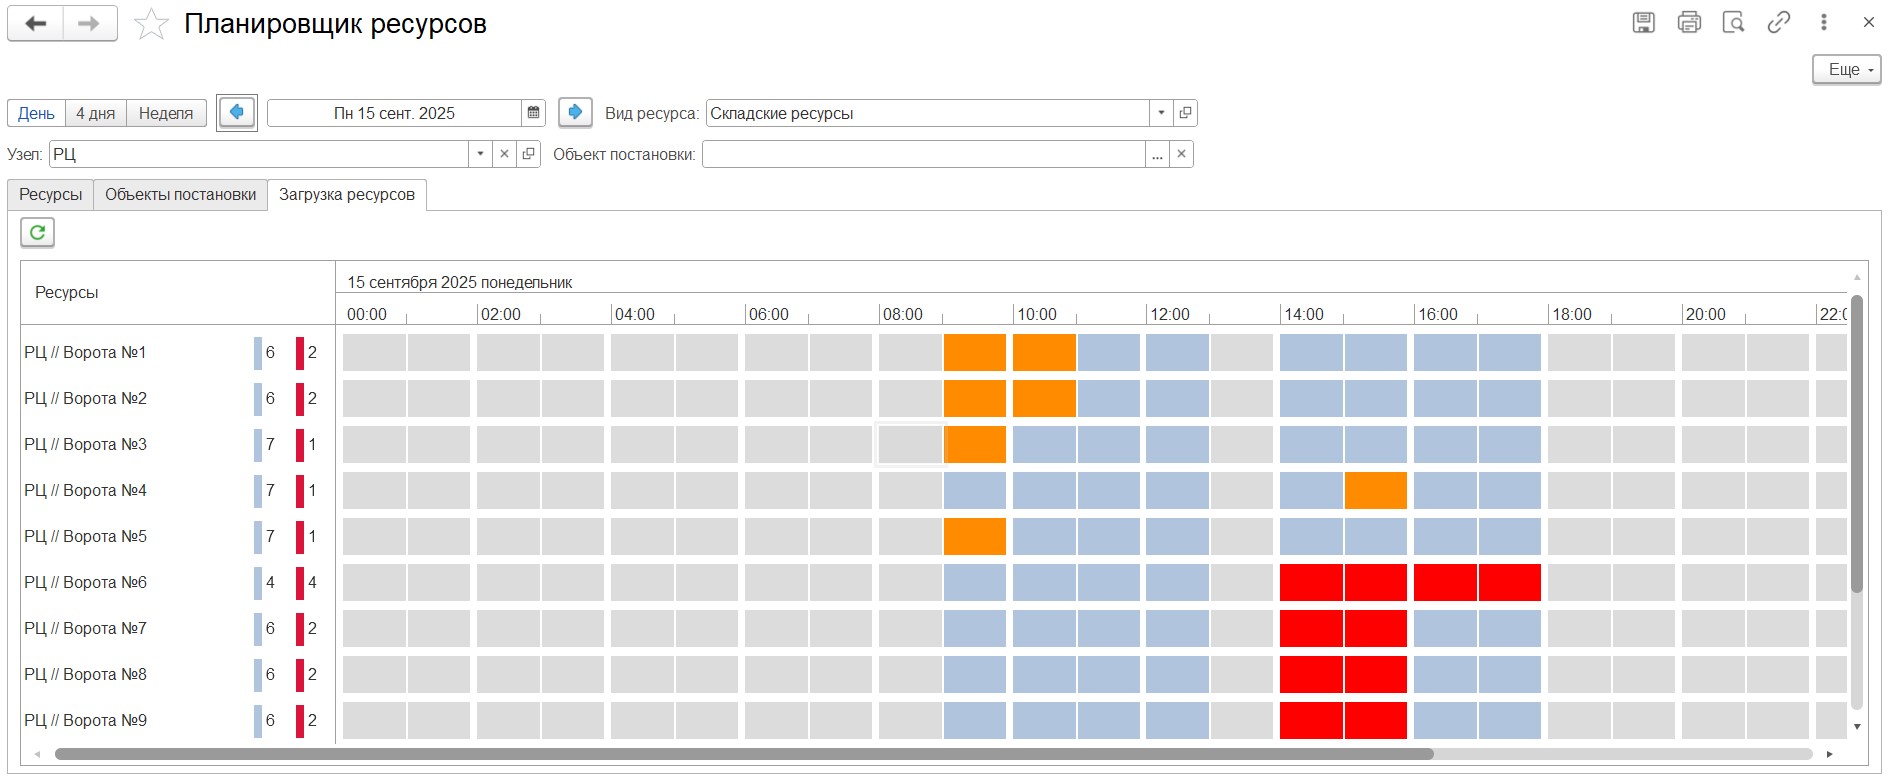Print the planner with printer icon
The height and width of the screenshot is (779, 1889).
[x=1689, y=23]
